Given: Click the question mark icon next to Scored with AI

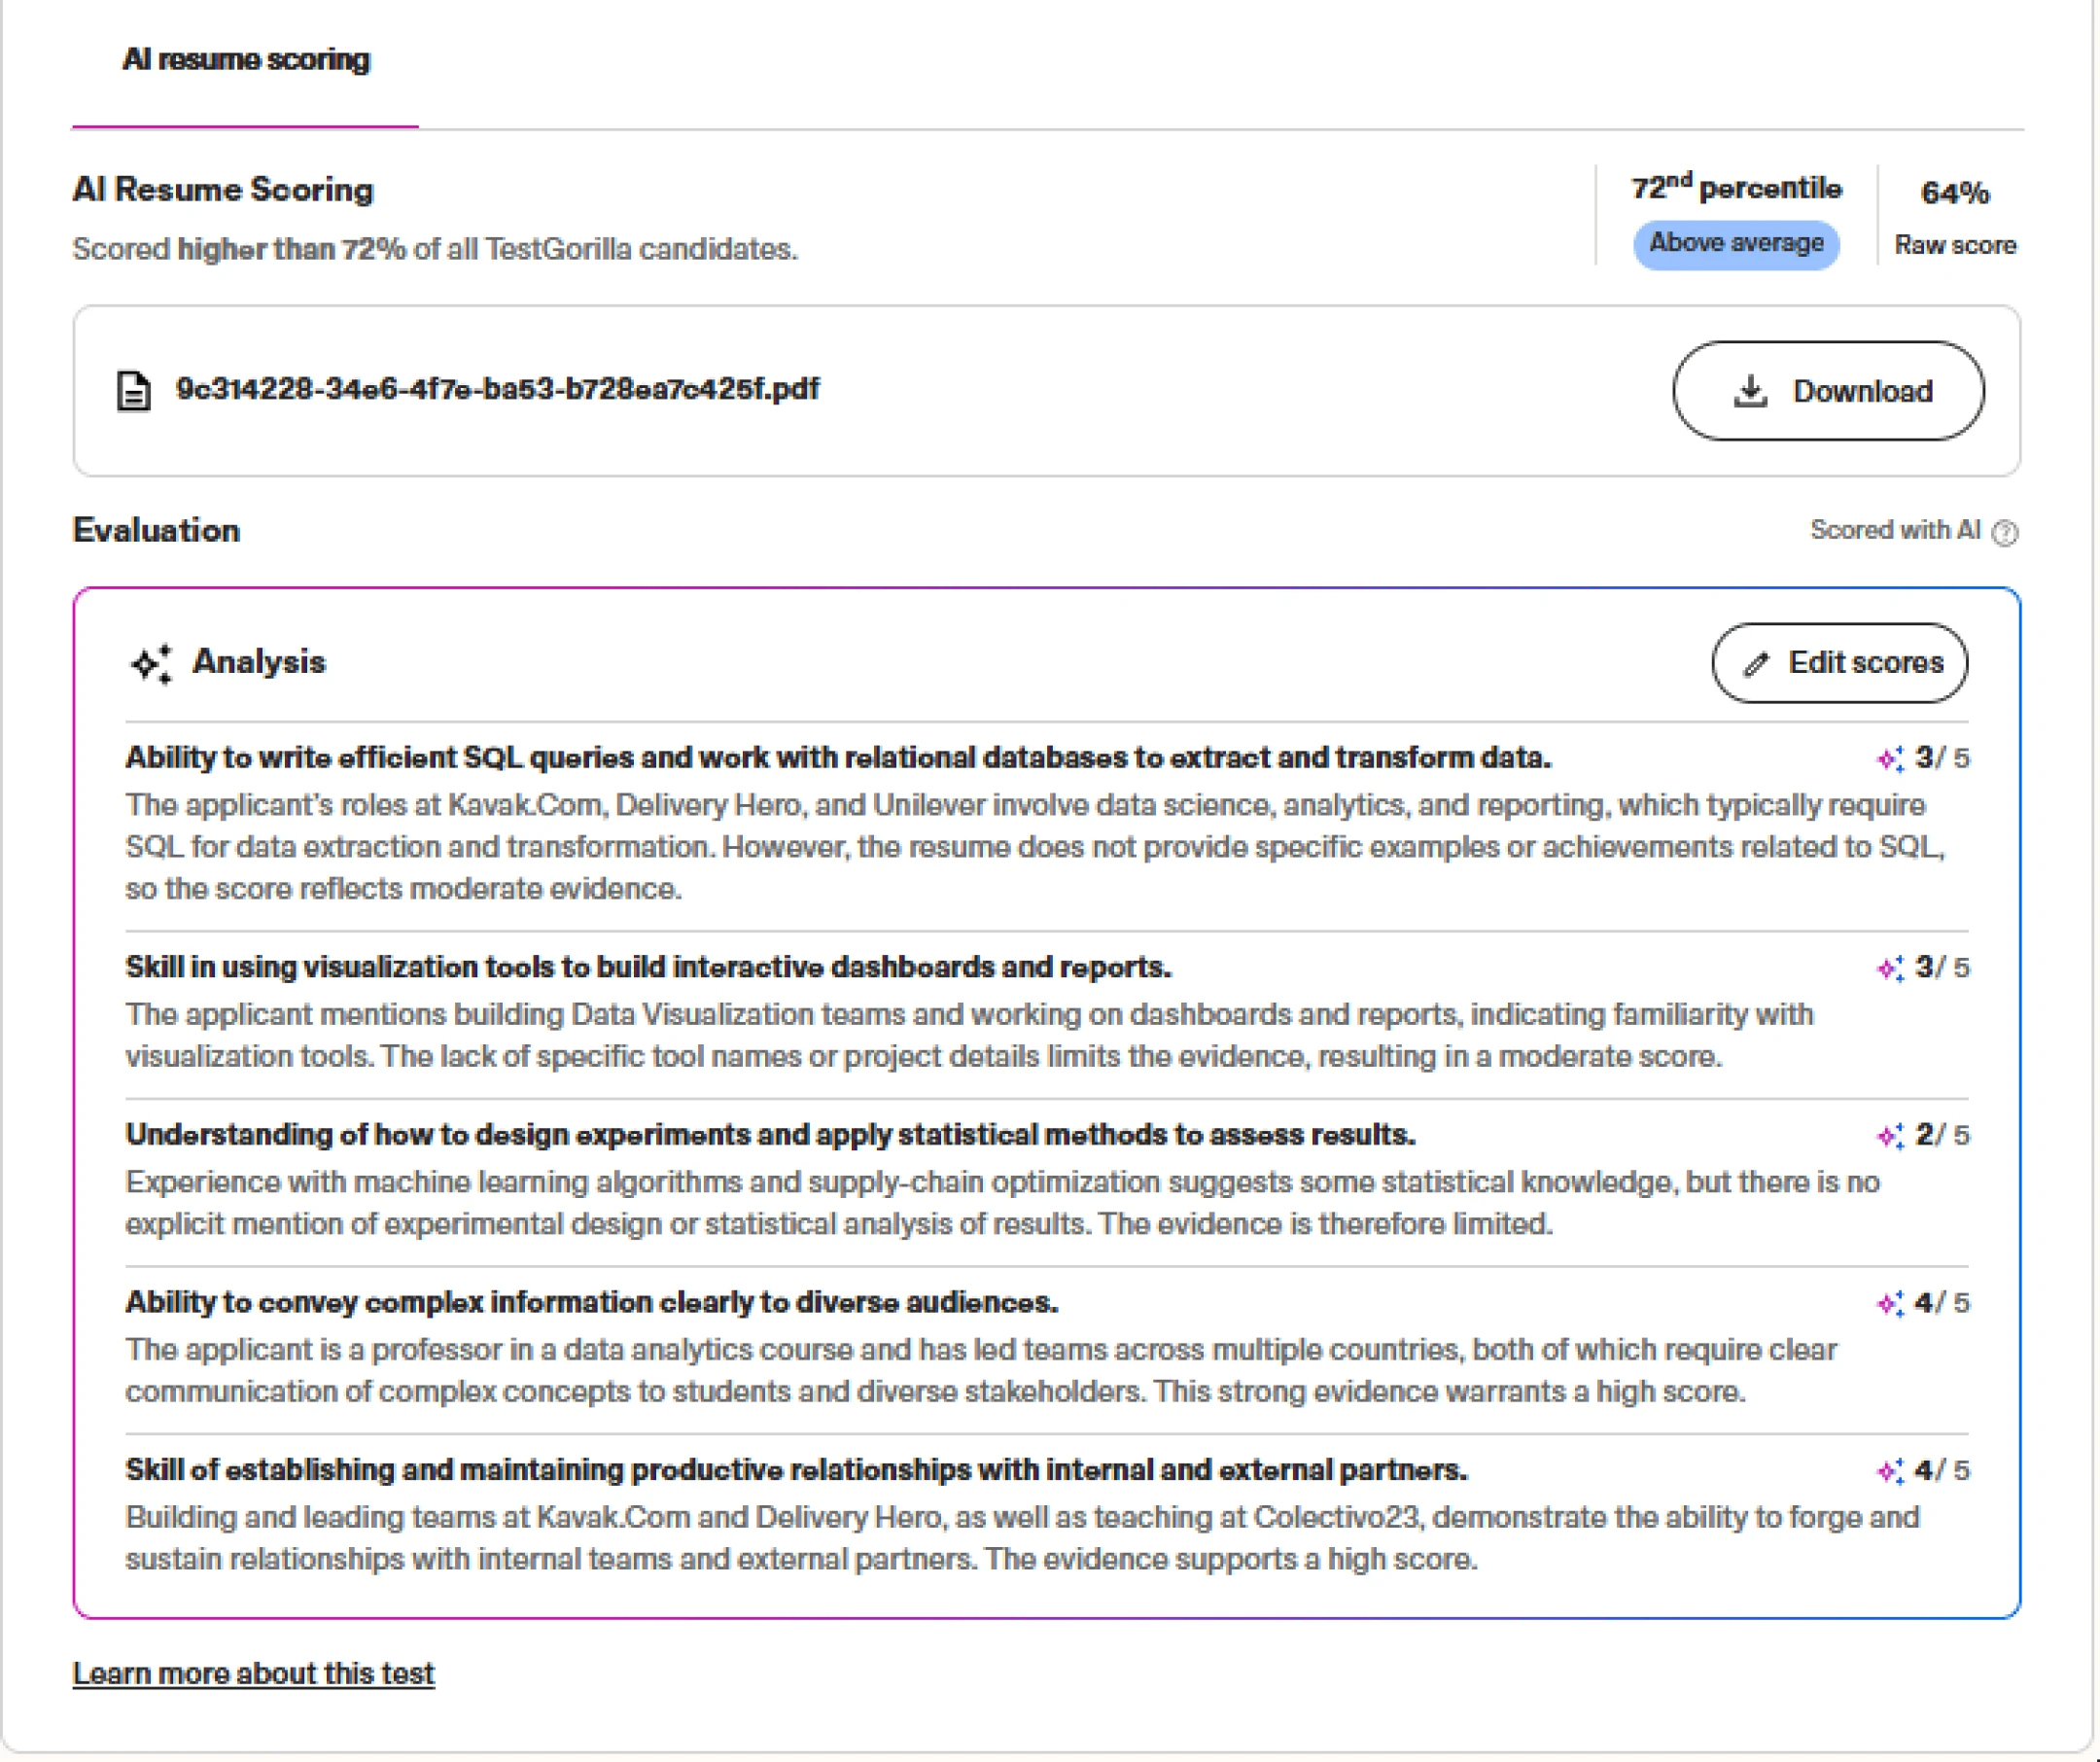Looking at the screenshot, I should pyautogui.click(x=2005, y=532).
